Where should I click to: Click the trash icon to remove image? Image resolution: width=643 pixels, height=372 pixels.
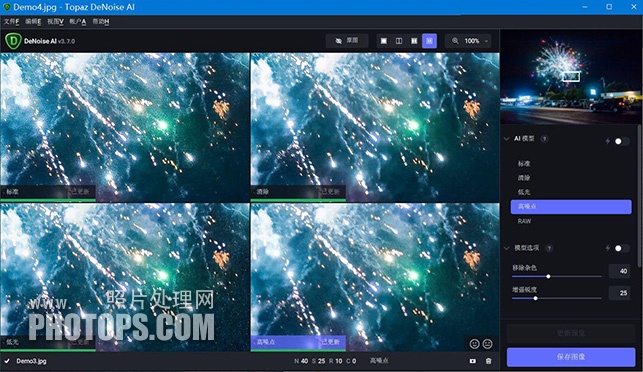pos(488,361)
